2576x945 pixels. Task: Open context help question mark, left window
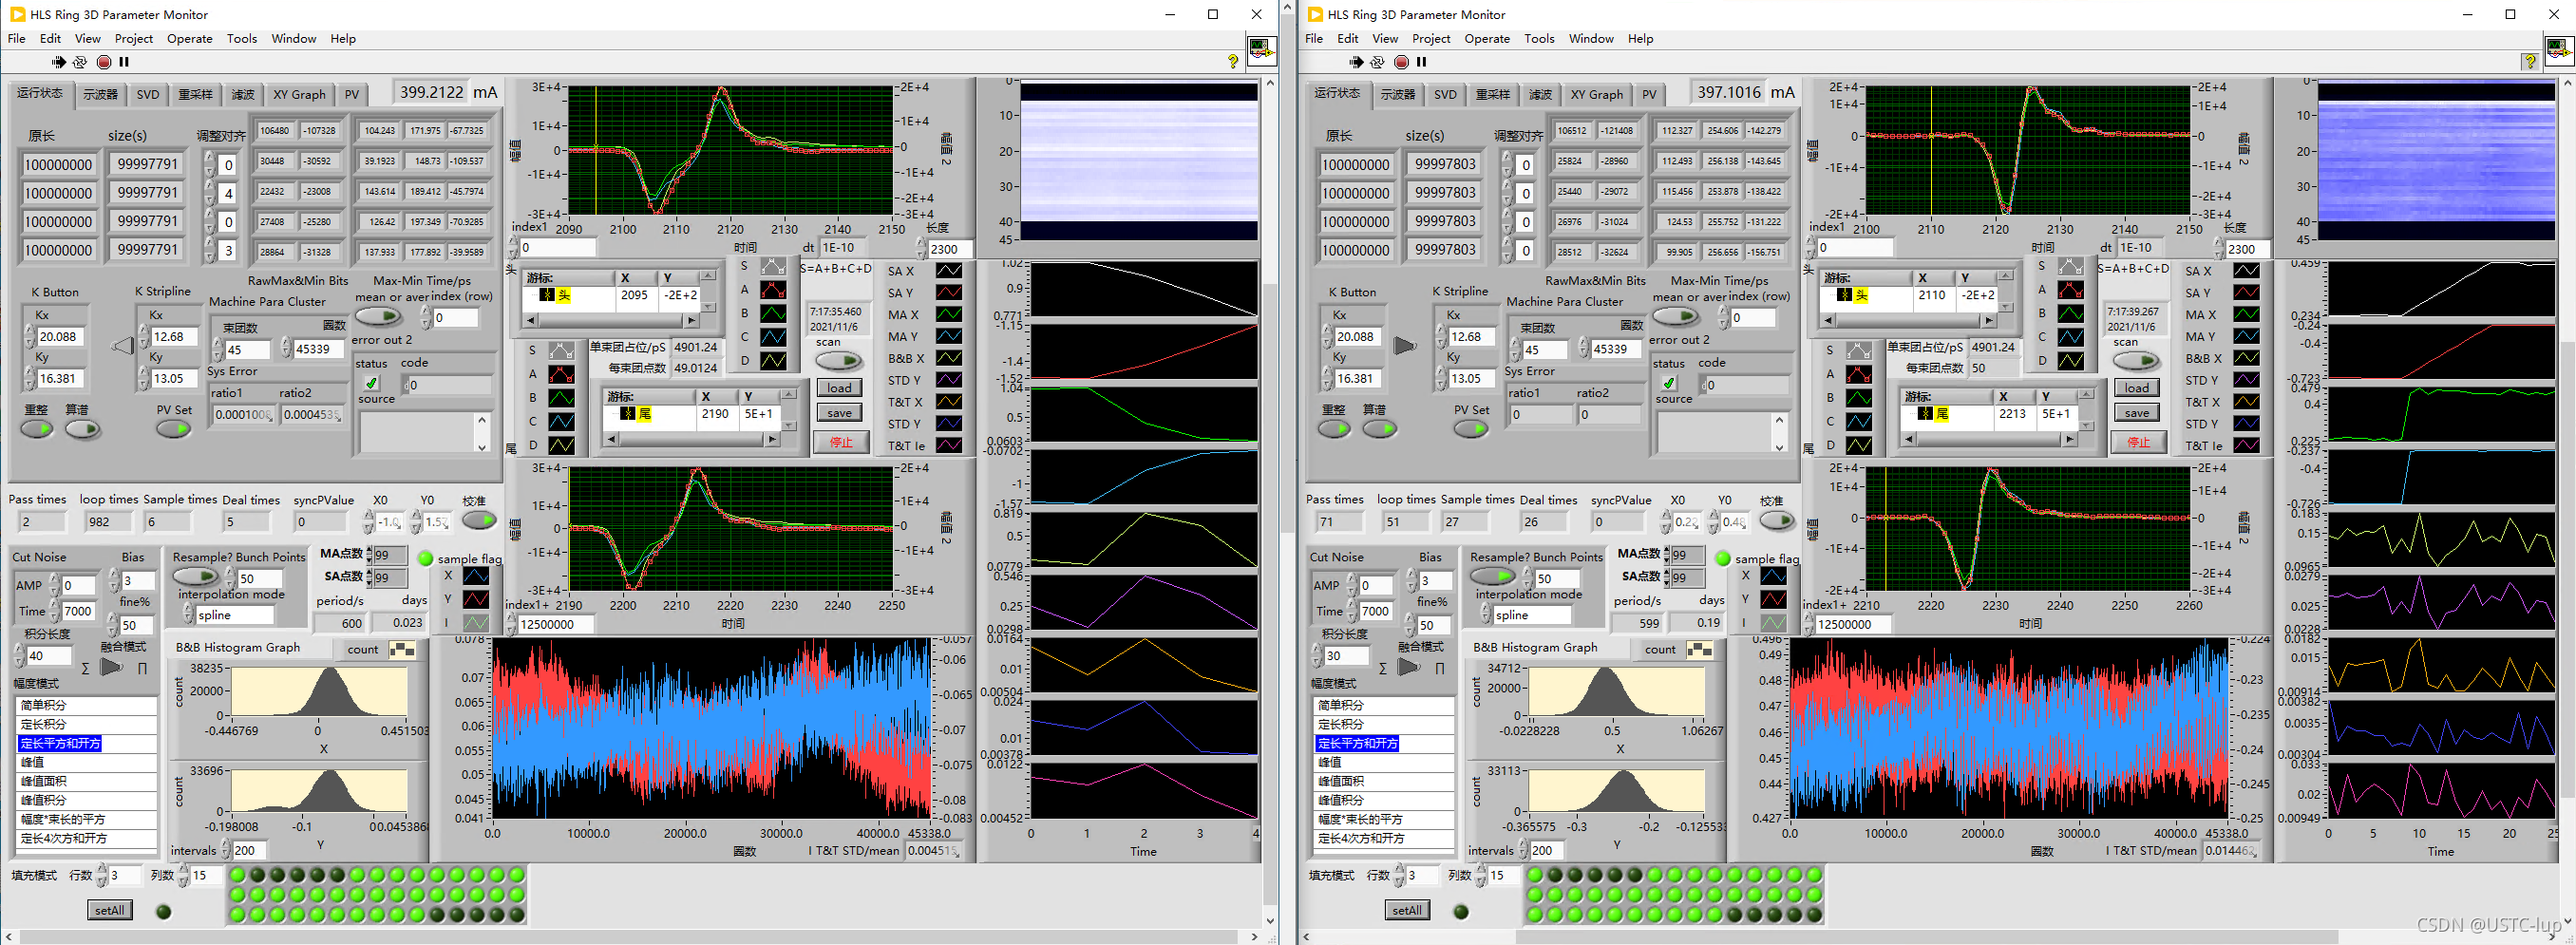(x=1232, y=62)
